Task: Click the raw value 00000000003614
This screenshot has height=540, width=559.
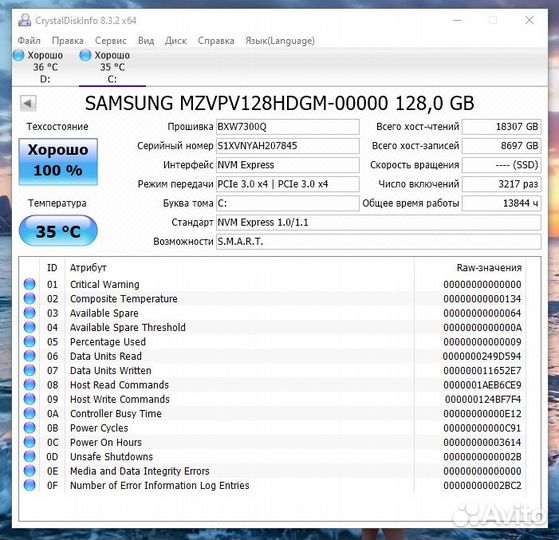Action: pos(482,442)
